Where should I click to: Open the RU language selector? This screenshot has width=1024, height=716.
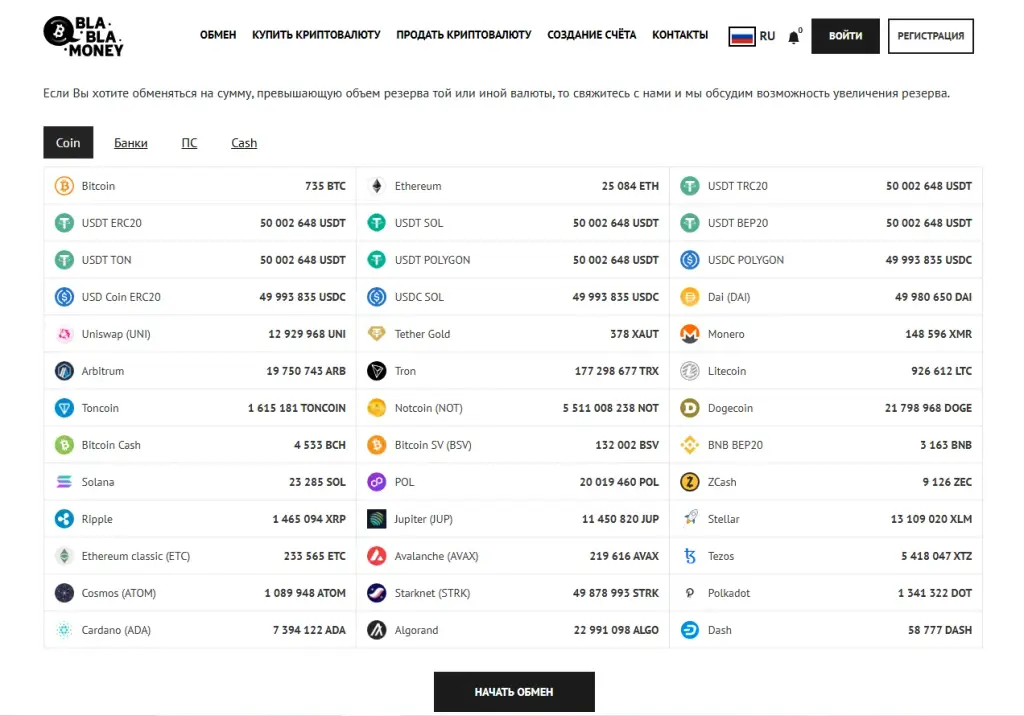tap(752, 36)
